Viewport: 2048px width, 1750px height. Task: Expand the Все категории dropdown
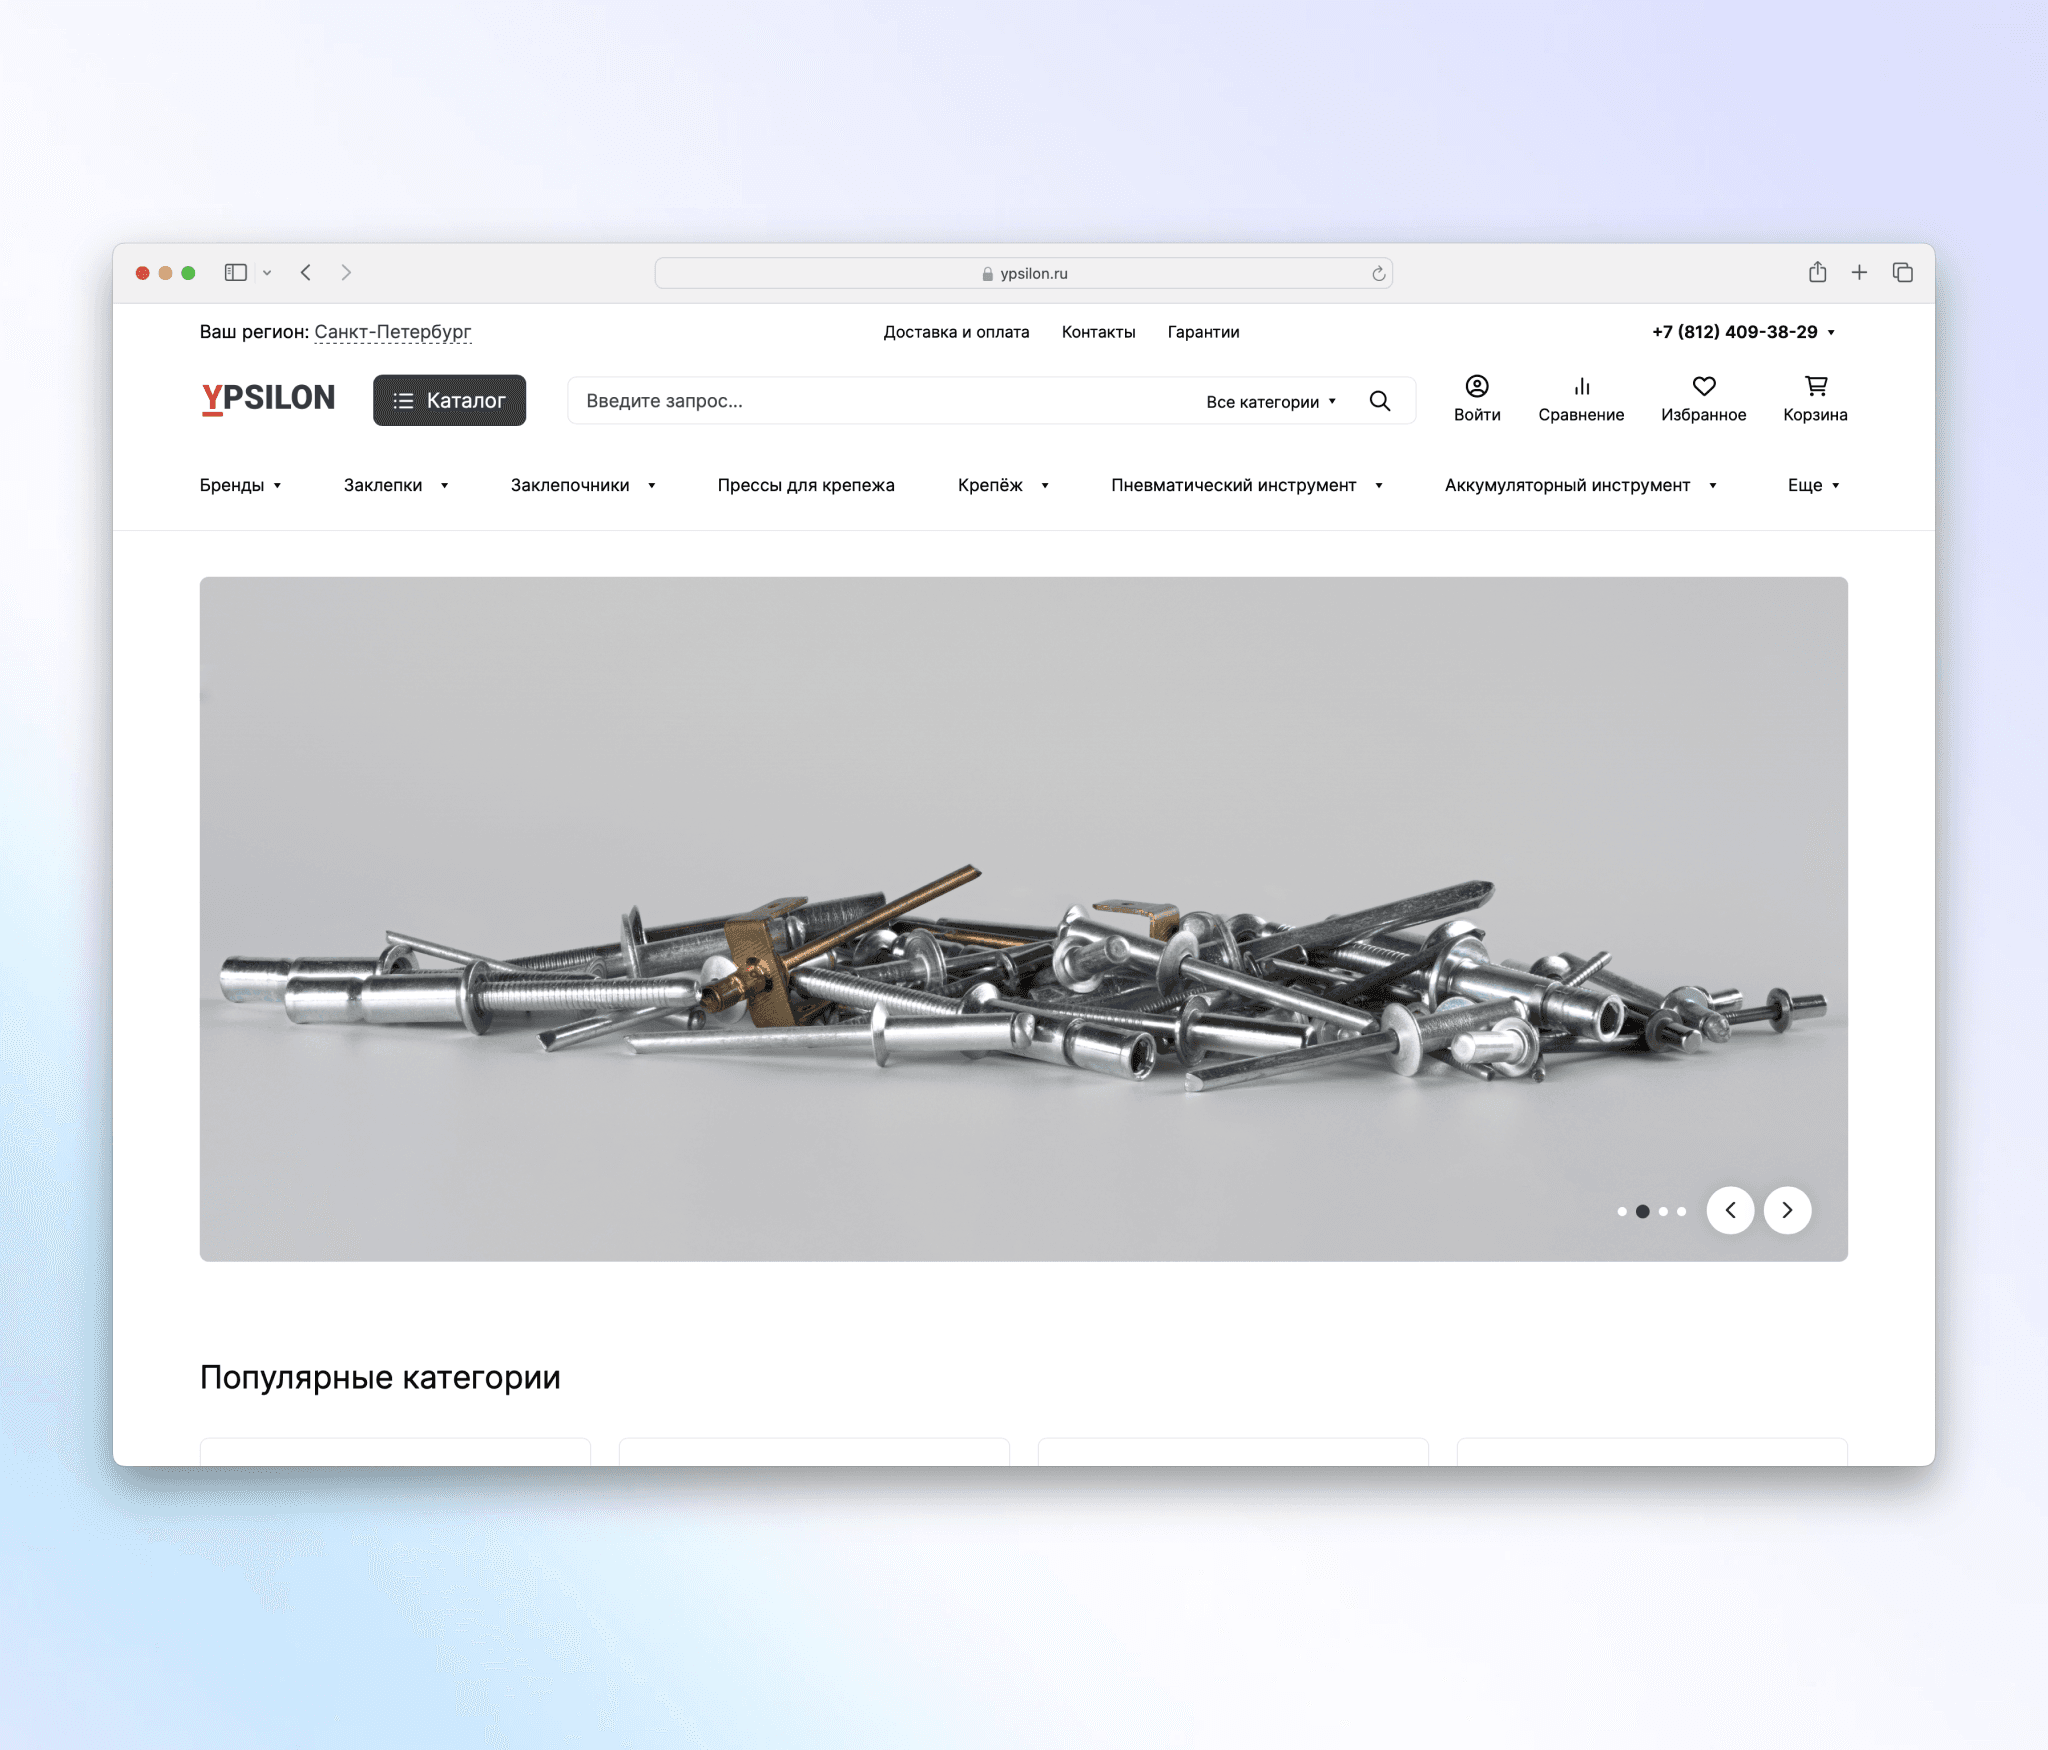[1270, 402]
